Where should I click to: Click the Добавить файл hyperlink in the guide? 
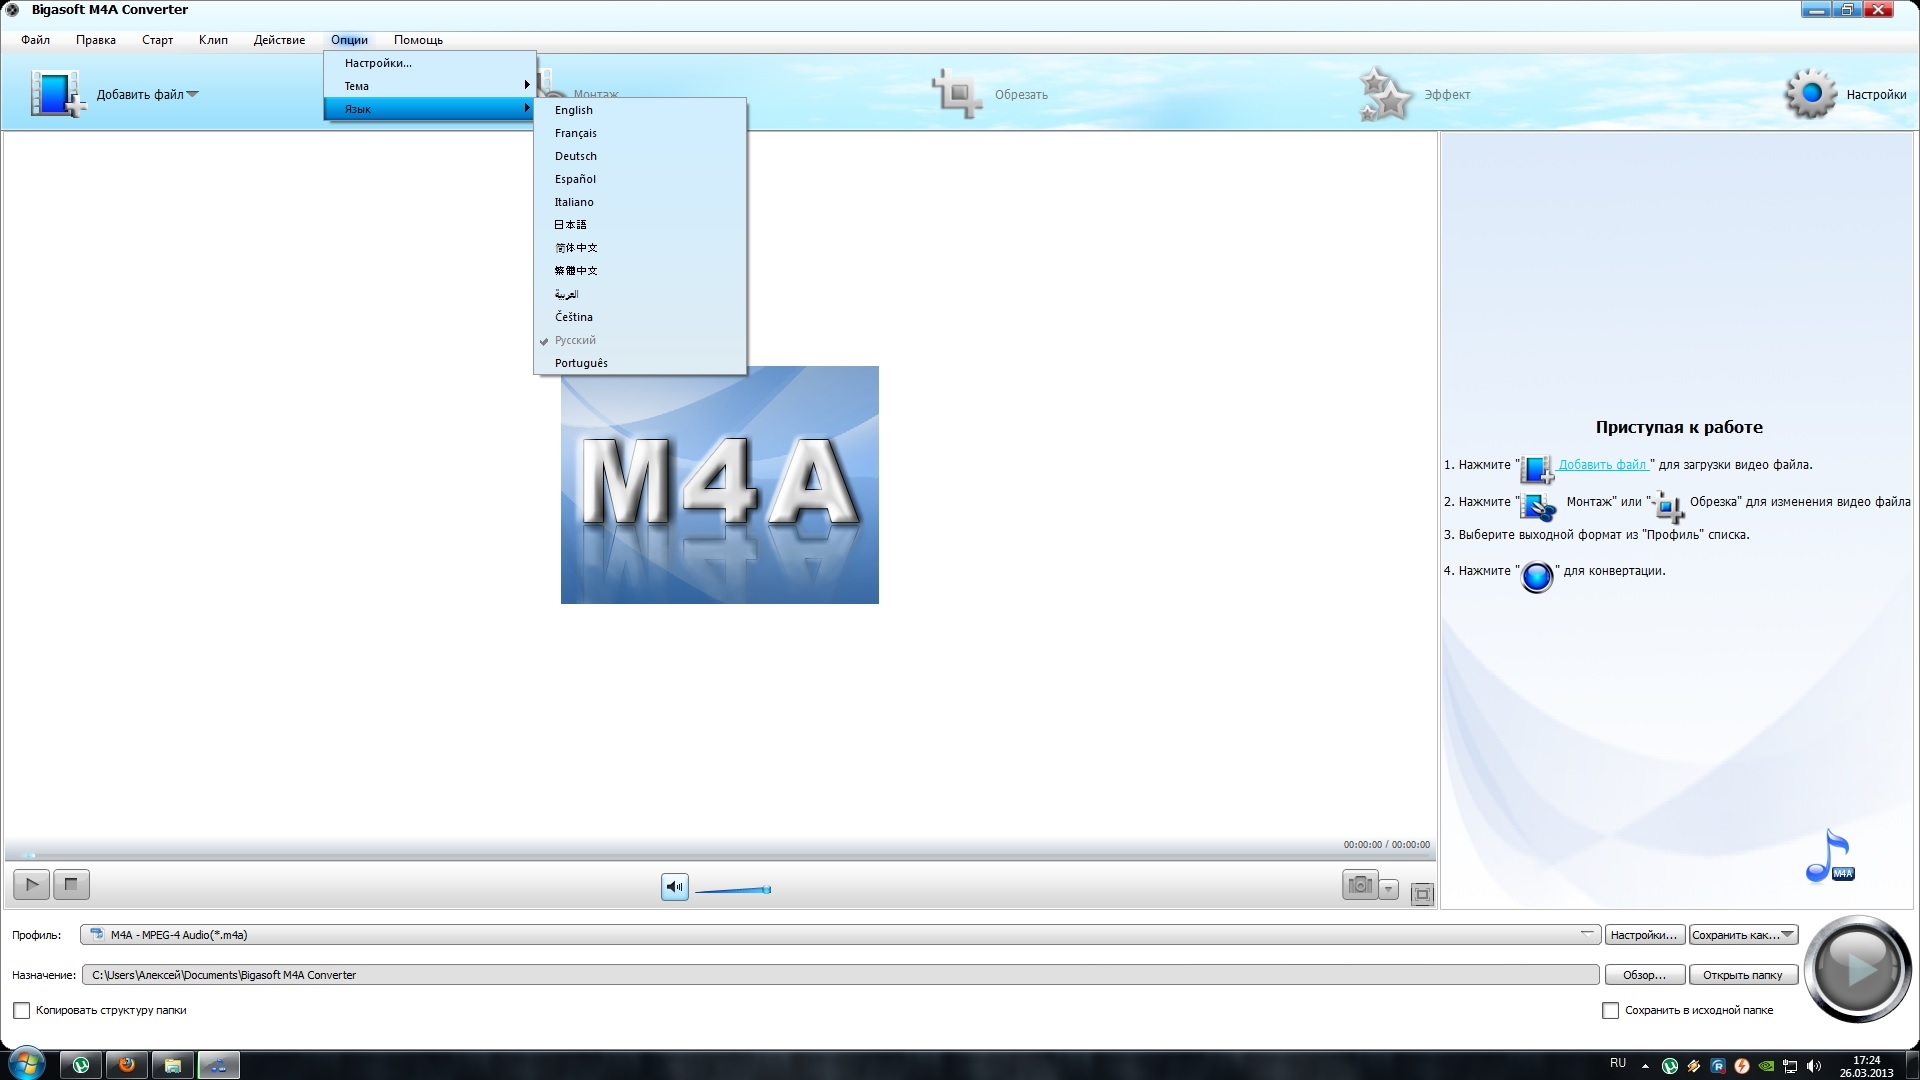pyautogui.click(x=1602, y=465)
